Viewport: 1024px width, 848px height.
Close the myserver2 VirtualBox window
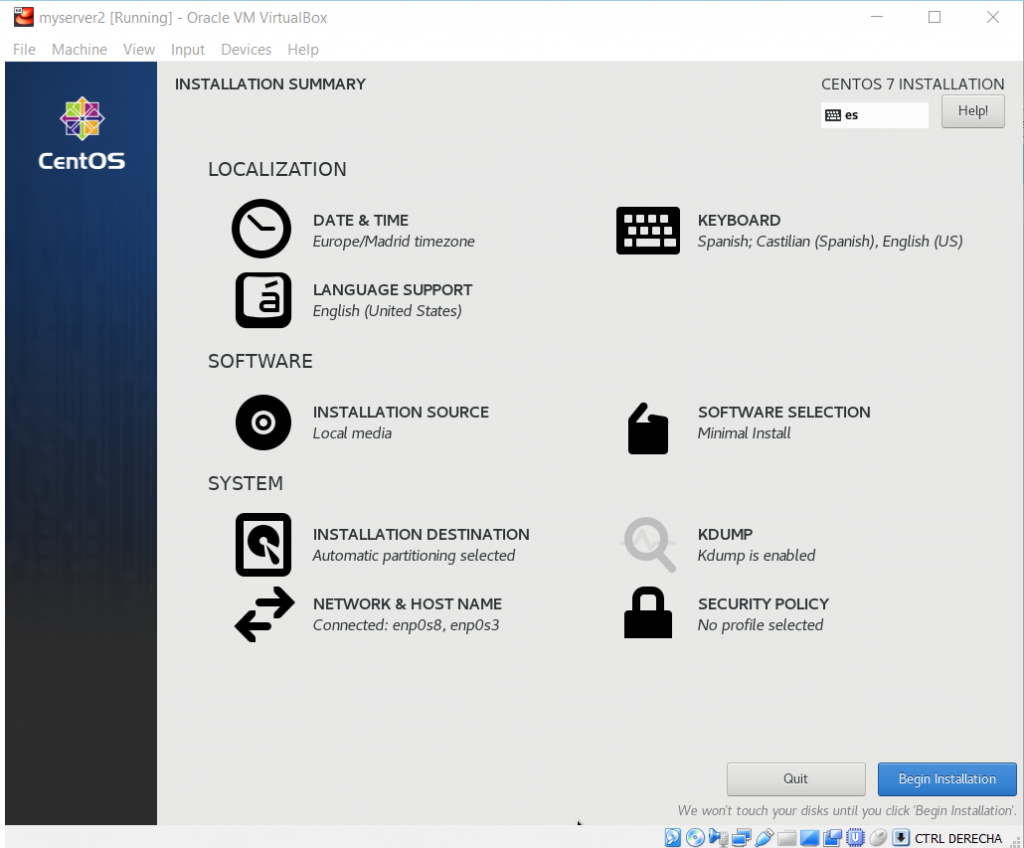point(993,17)
